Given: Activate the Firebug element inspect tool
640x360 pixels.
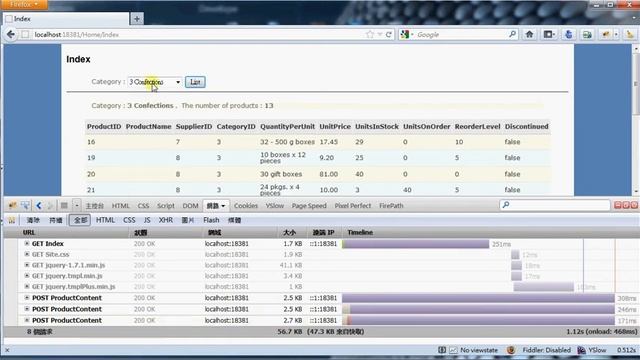Looking at the screenshot, I should pos(25,205).
